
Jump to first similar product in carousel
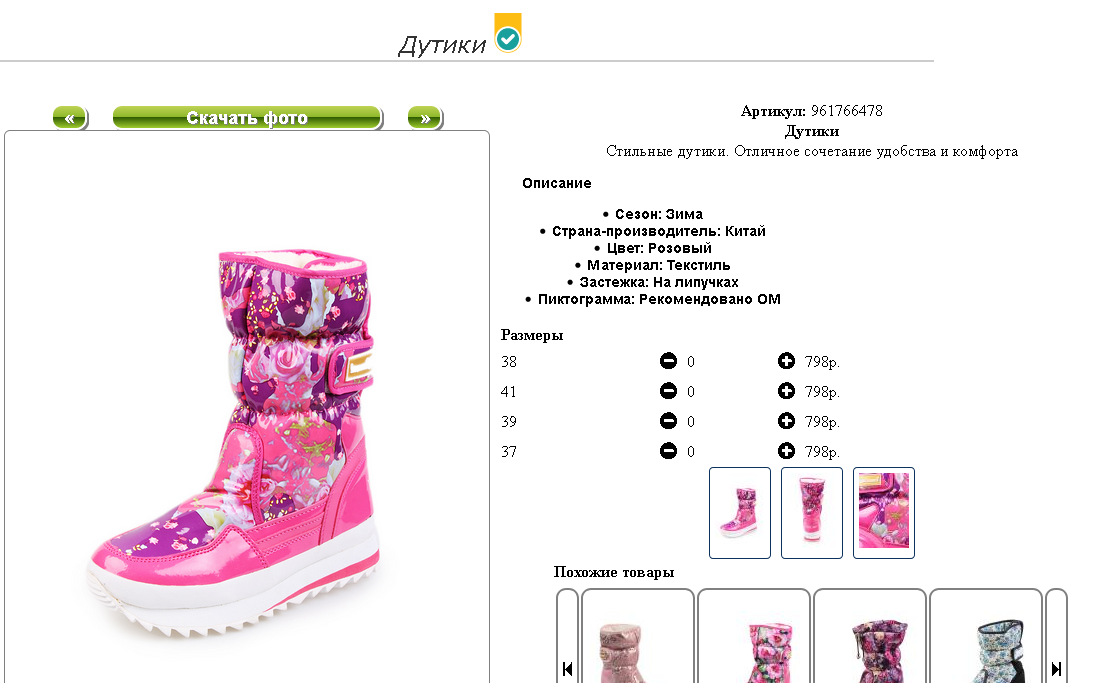pos(567,669)
